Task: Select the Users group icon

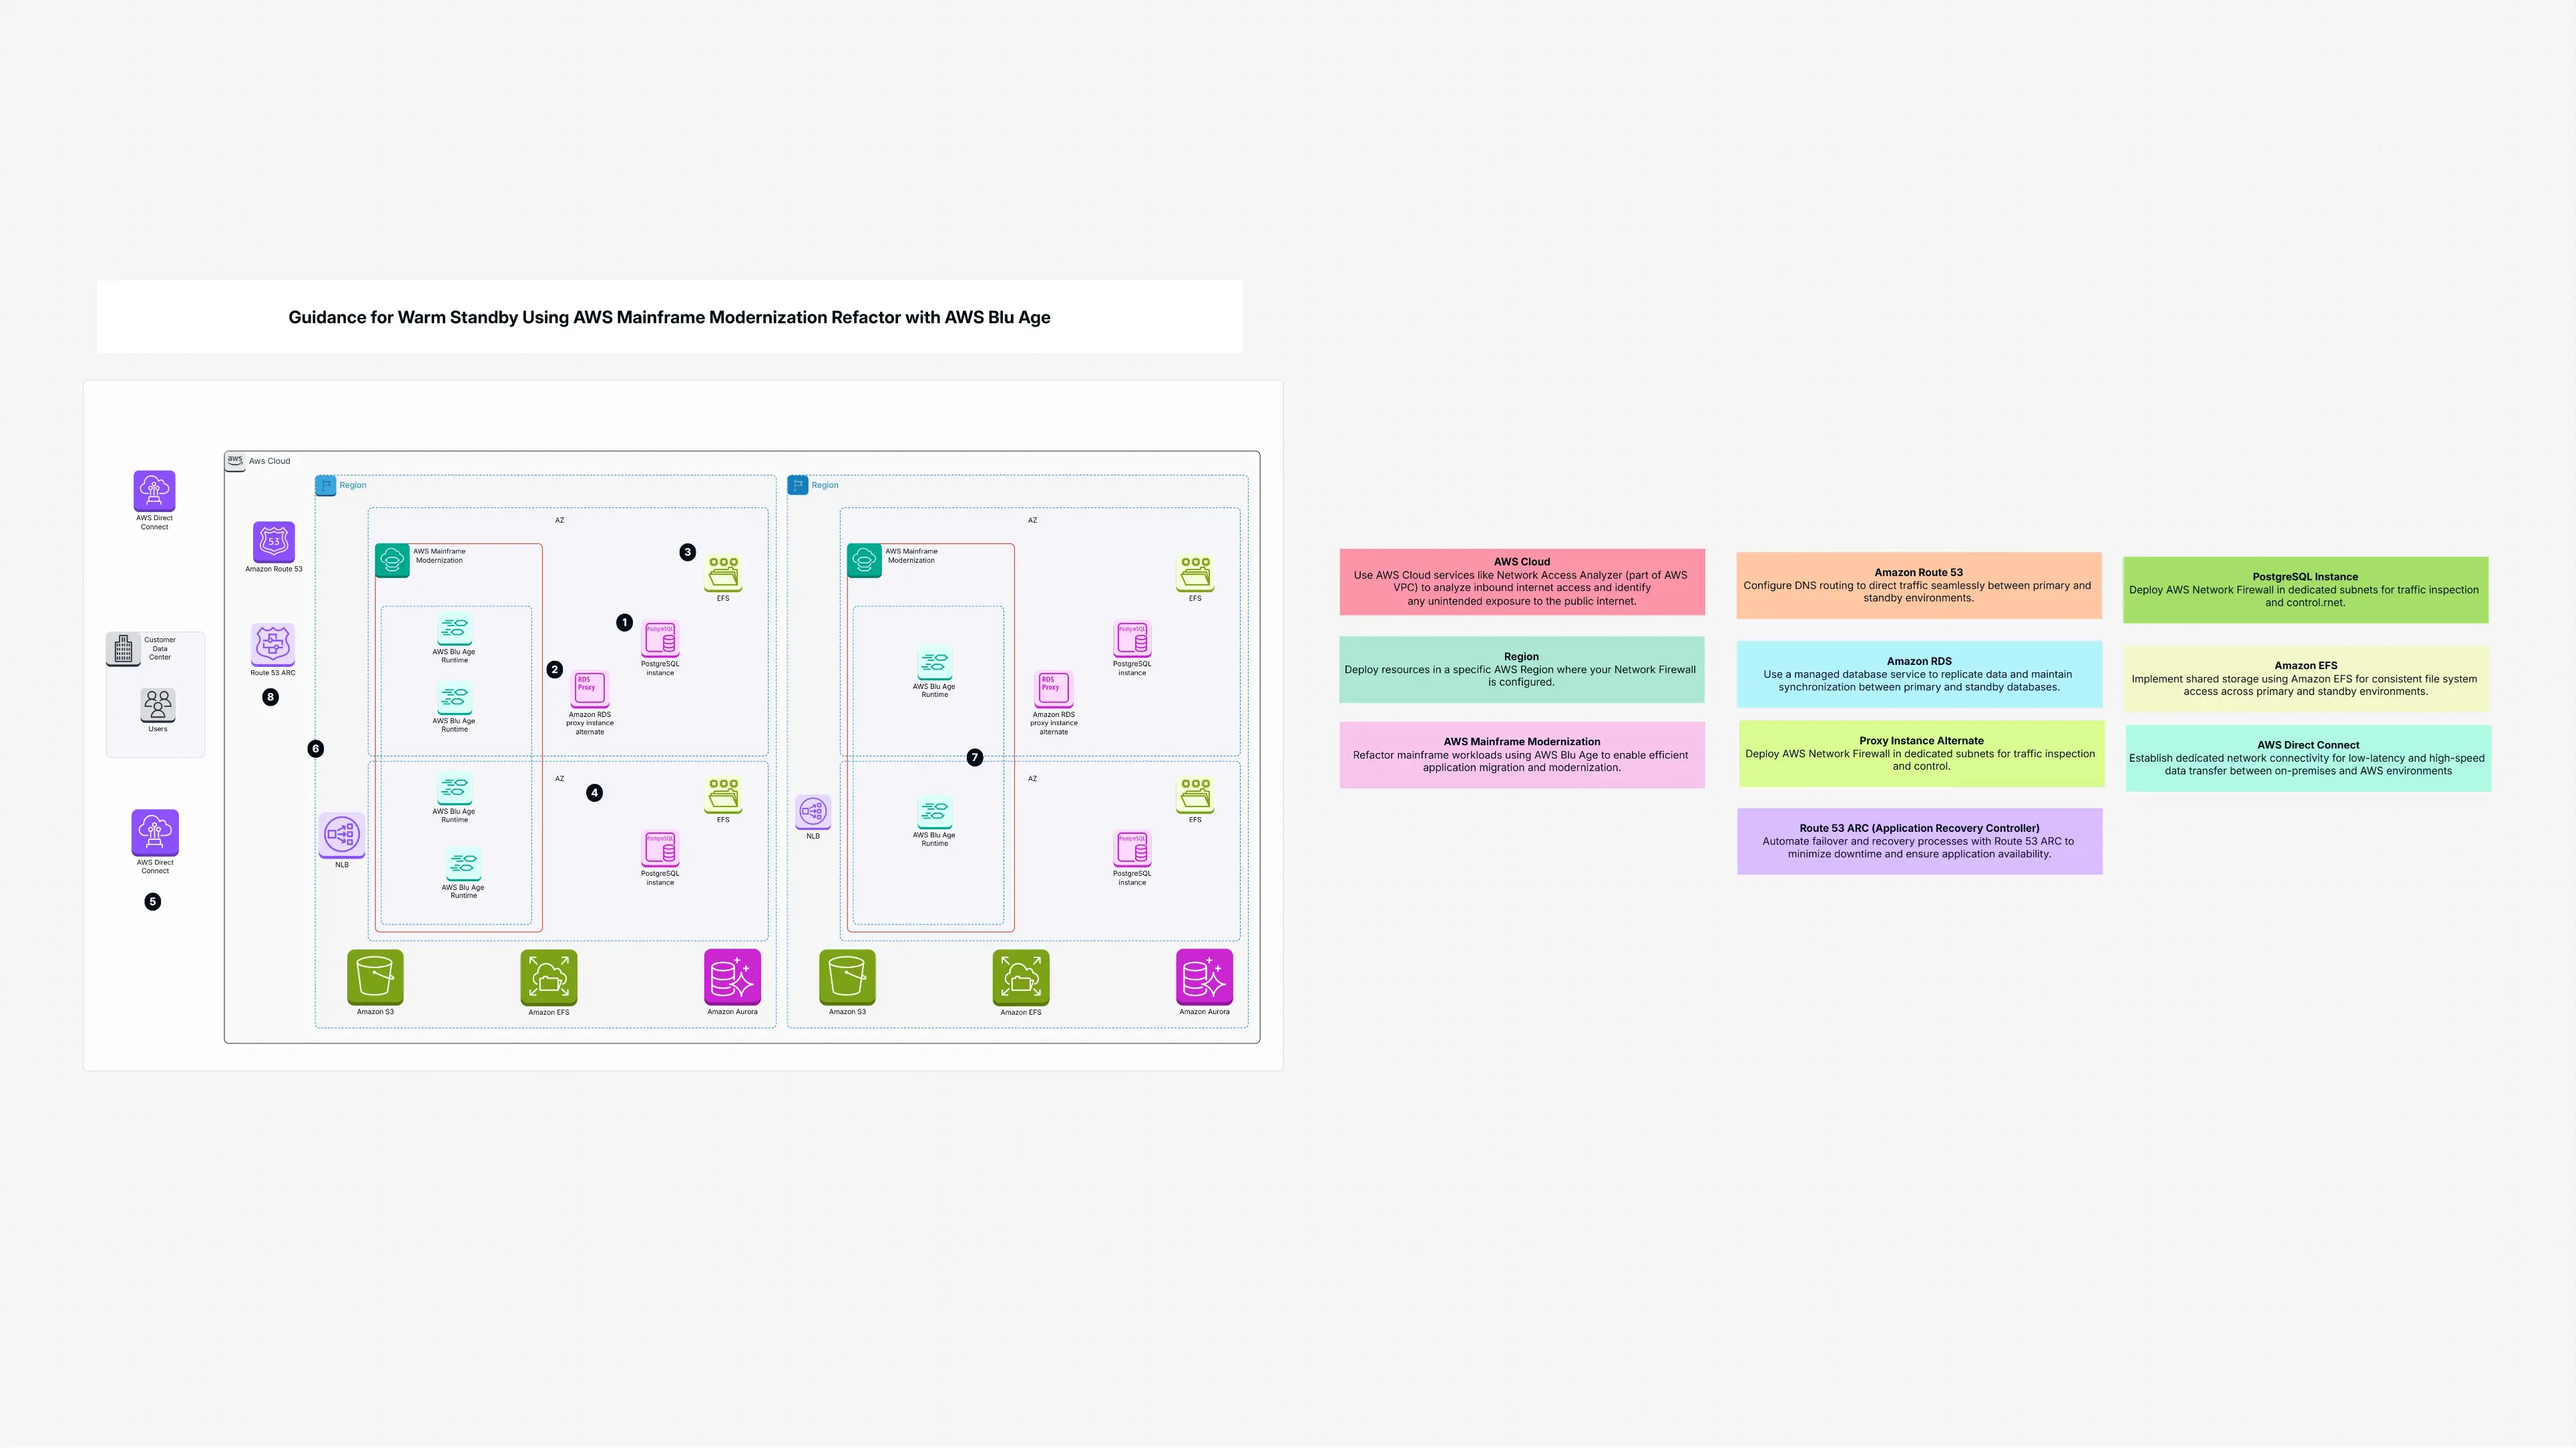Action: coord(158,704)
